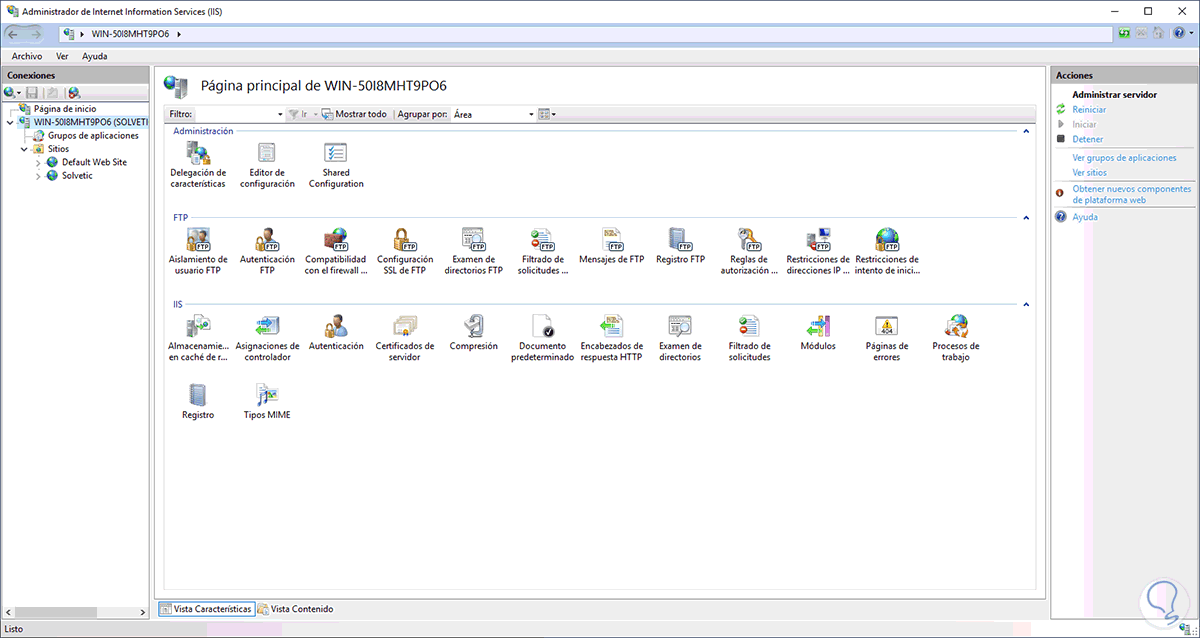Viewport: 1200px width, 638px height.
Task: Switch to Vista Características tab
Action: [205, 609]
